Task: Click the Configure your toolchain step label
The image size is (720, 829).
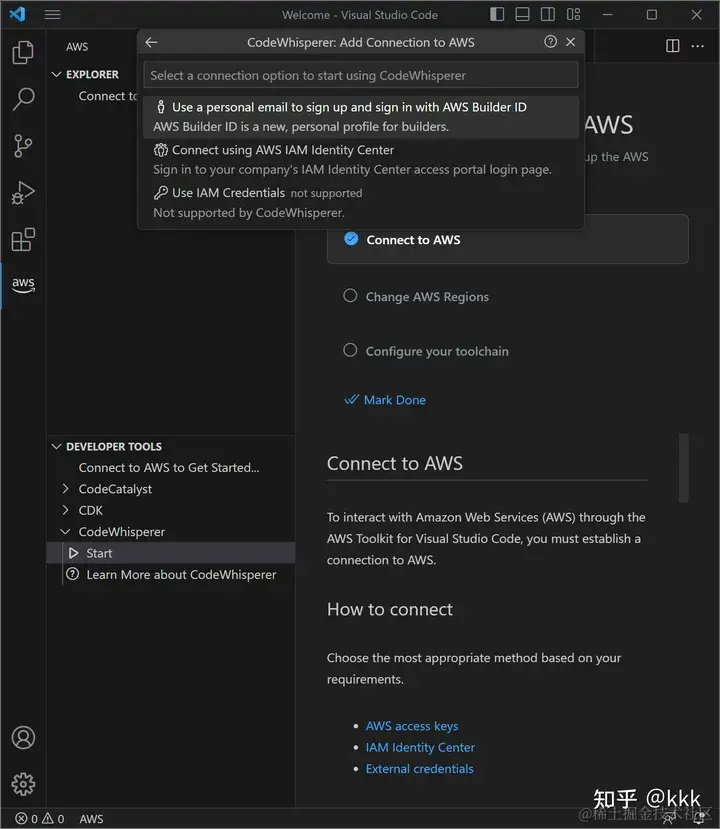Action: (x=437, y=351)
